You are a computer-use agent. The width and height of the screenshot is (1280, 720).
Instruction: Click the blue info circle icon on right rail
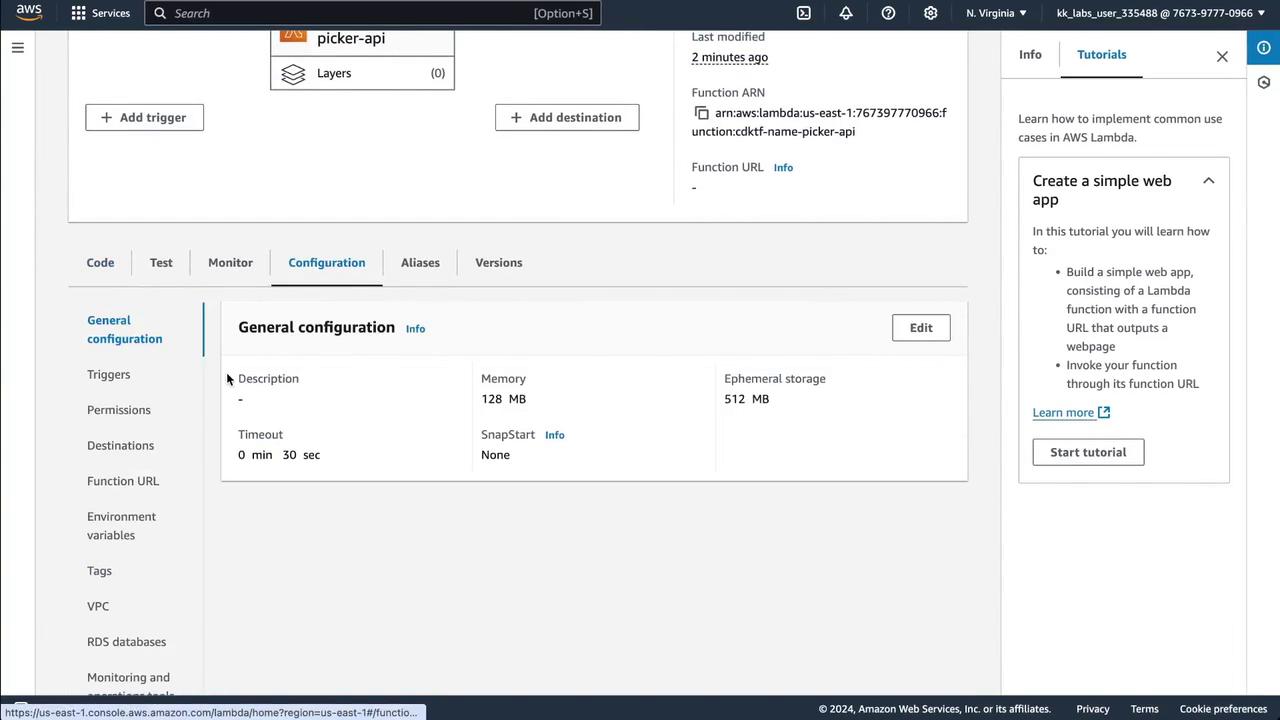1264,48
